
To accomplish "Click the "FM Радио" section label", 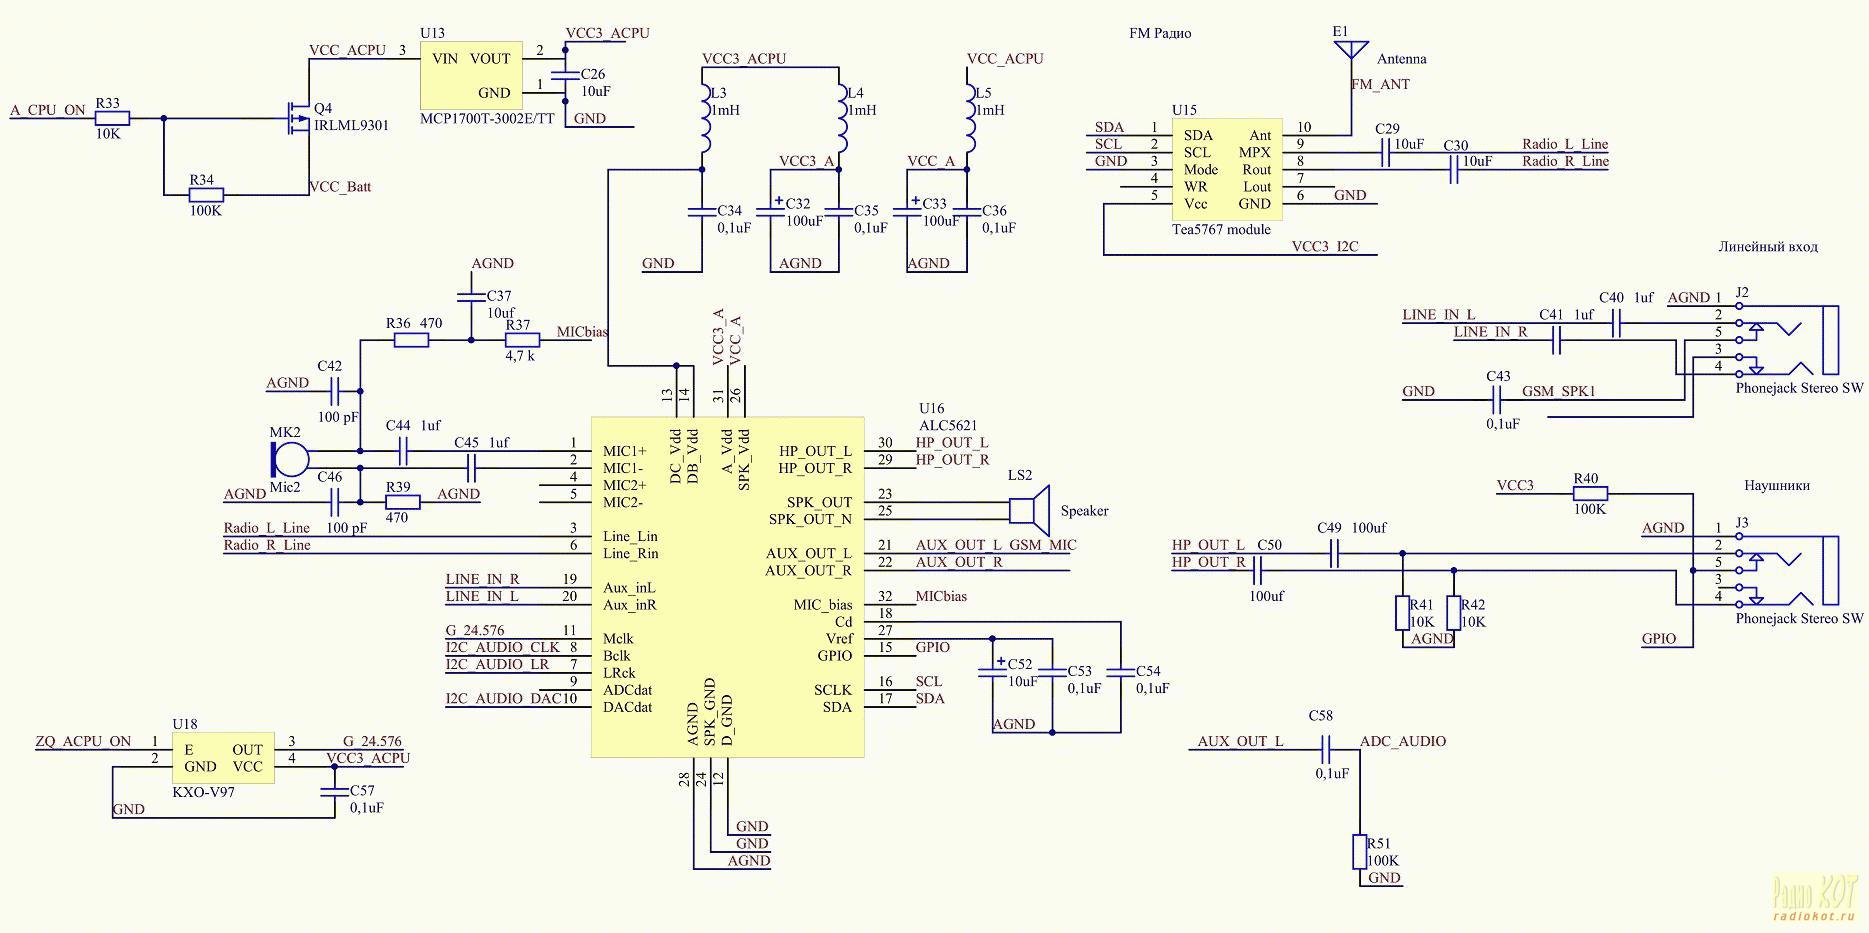I will click(x=1160, y=33).
